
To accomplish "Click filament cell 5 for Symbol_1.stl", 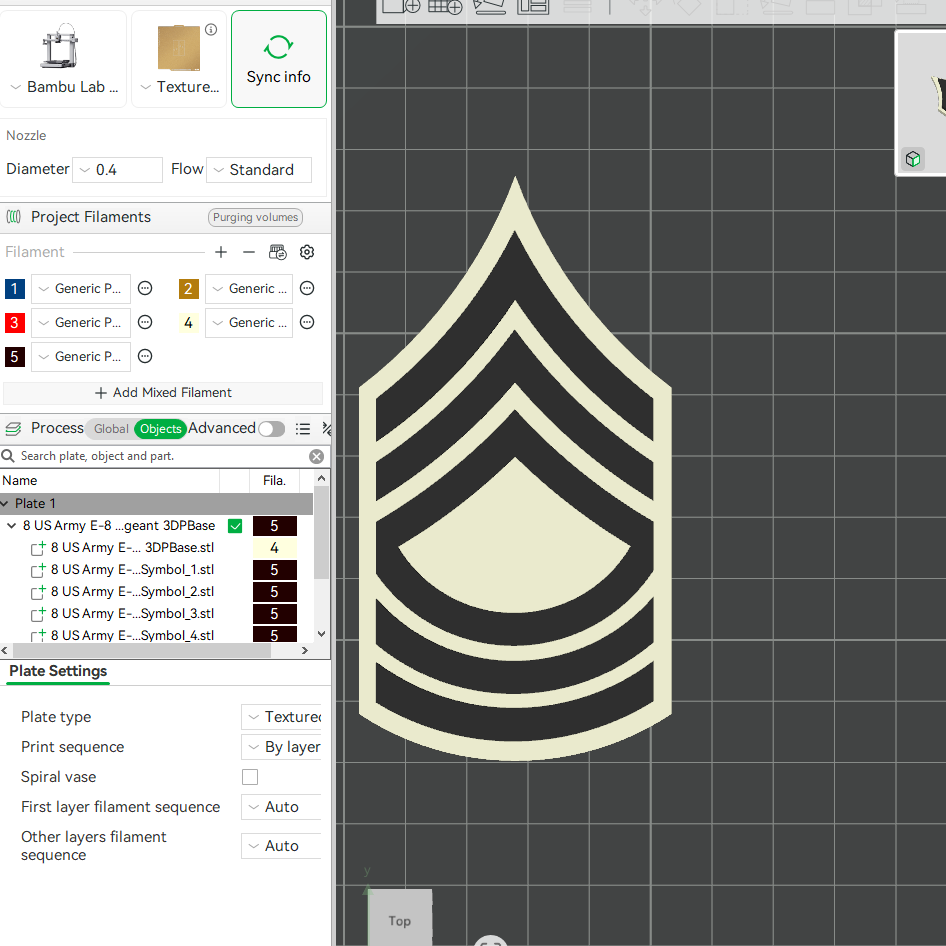I will tap(275, 570).
